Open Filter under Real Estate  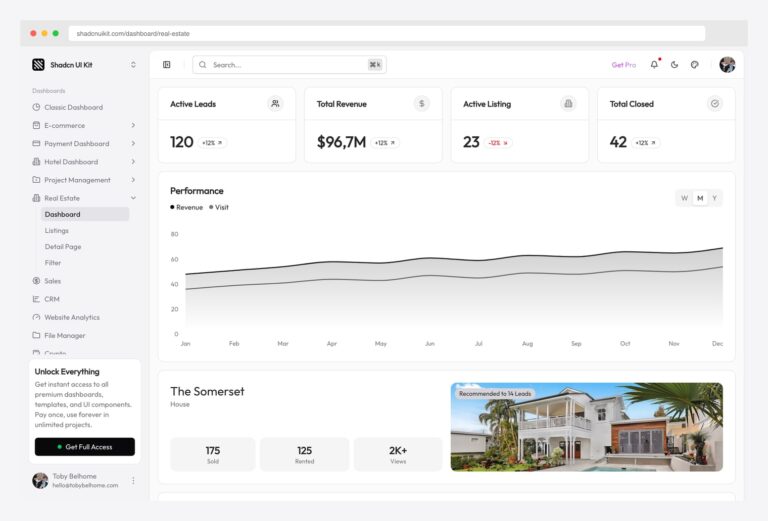click(x=53, y=263)
